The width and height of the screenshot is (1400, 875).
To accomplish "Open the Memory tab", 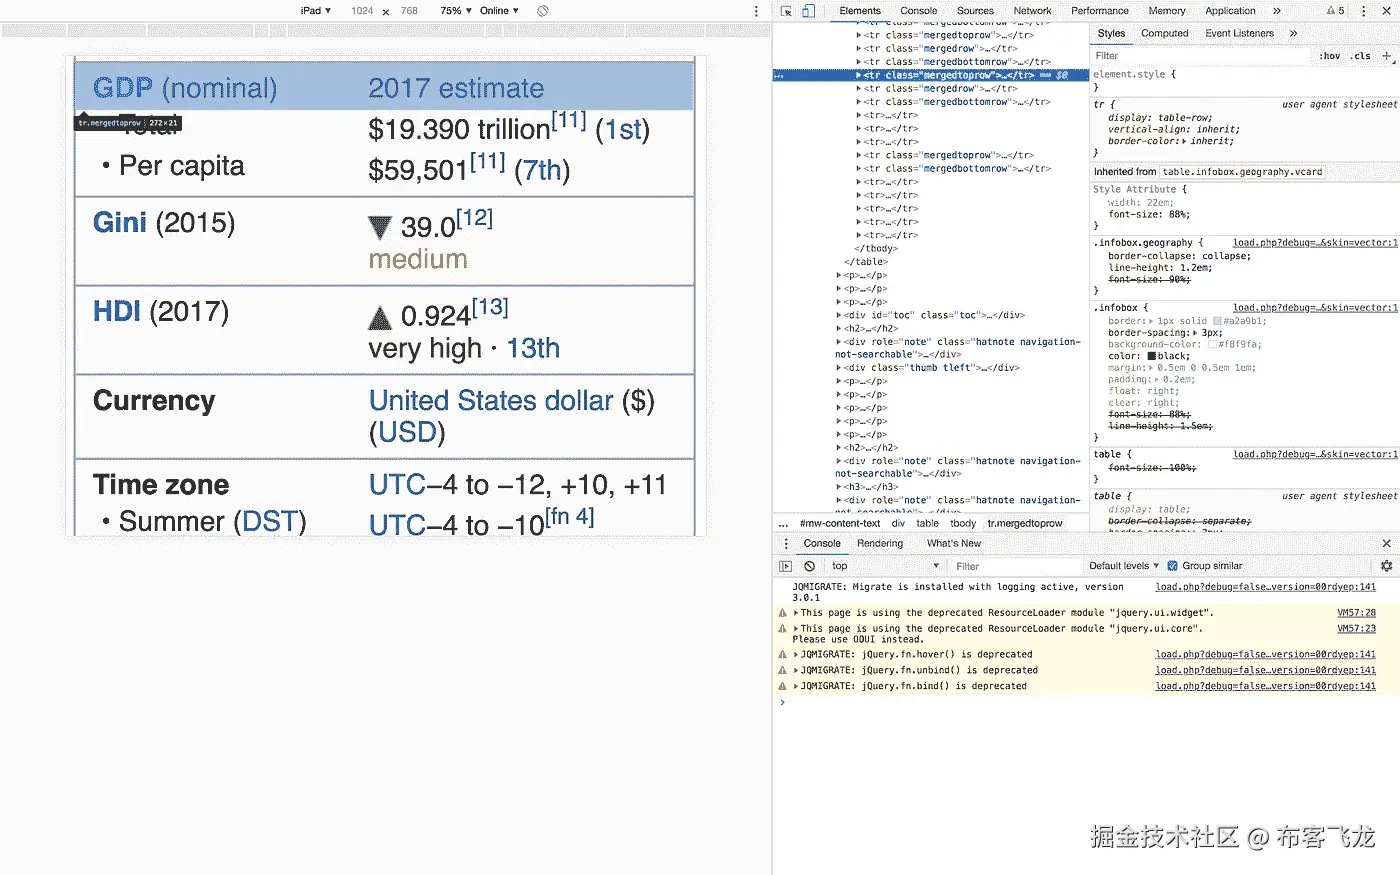I will coord(1167,11).
